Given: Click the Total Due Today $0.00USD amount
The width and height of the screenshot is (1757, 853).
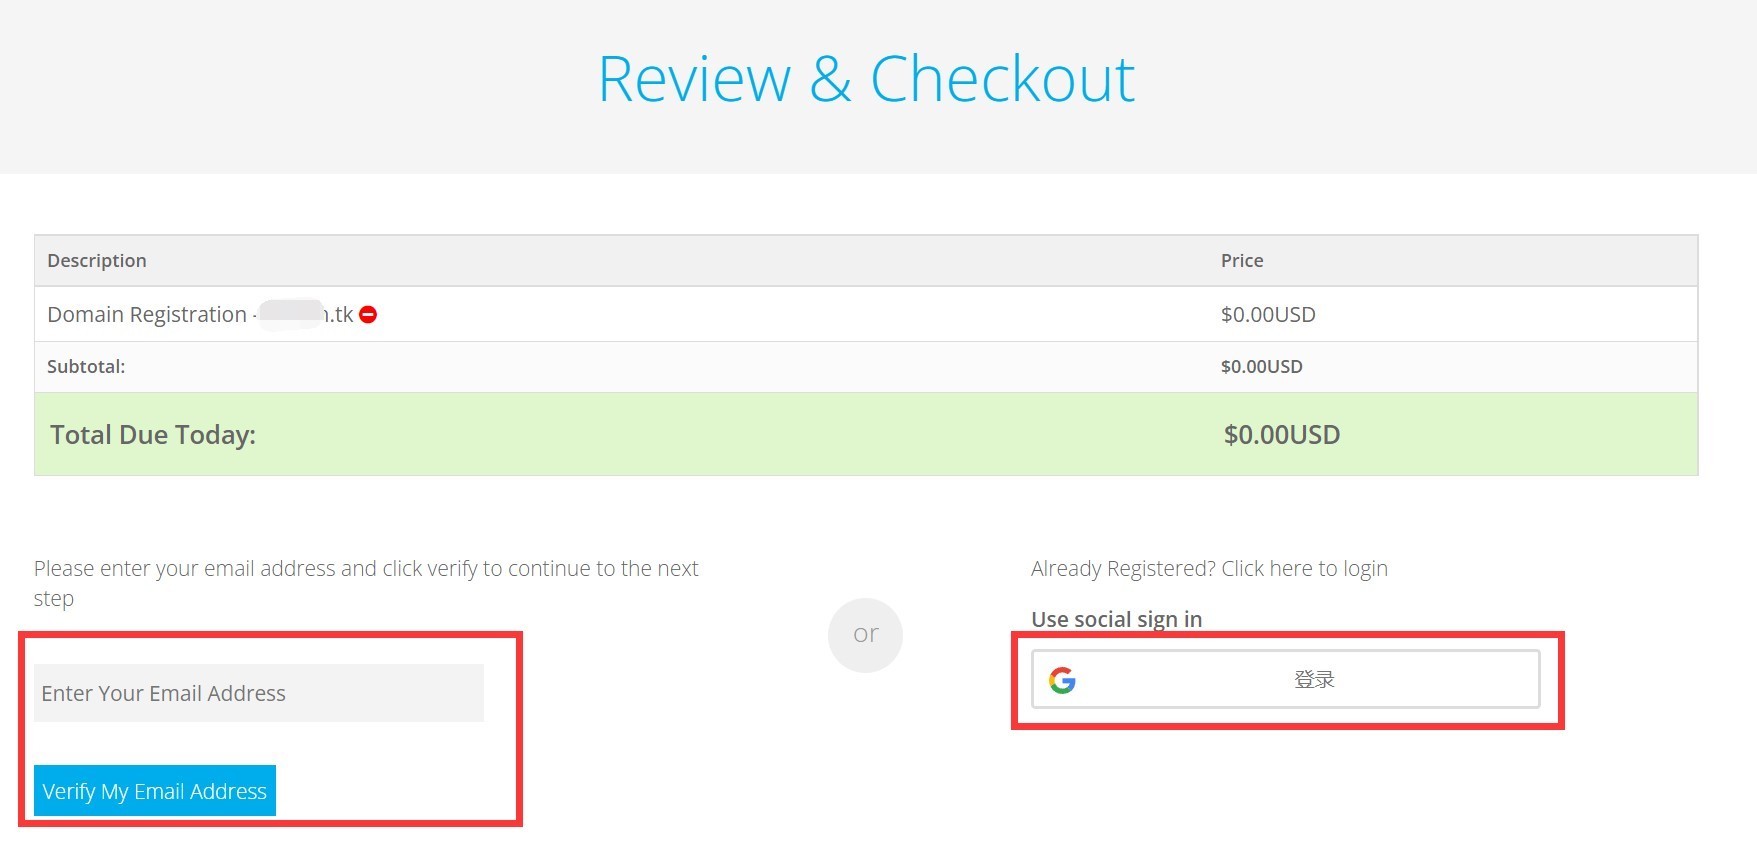Looking at the screenshot, I should pyautogui.click(x=1282, y=434).
